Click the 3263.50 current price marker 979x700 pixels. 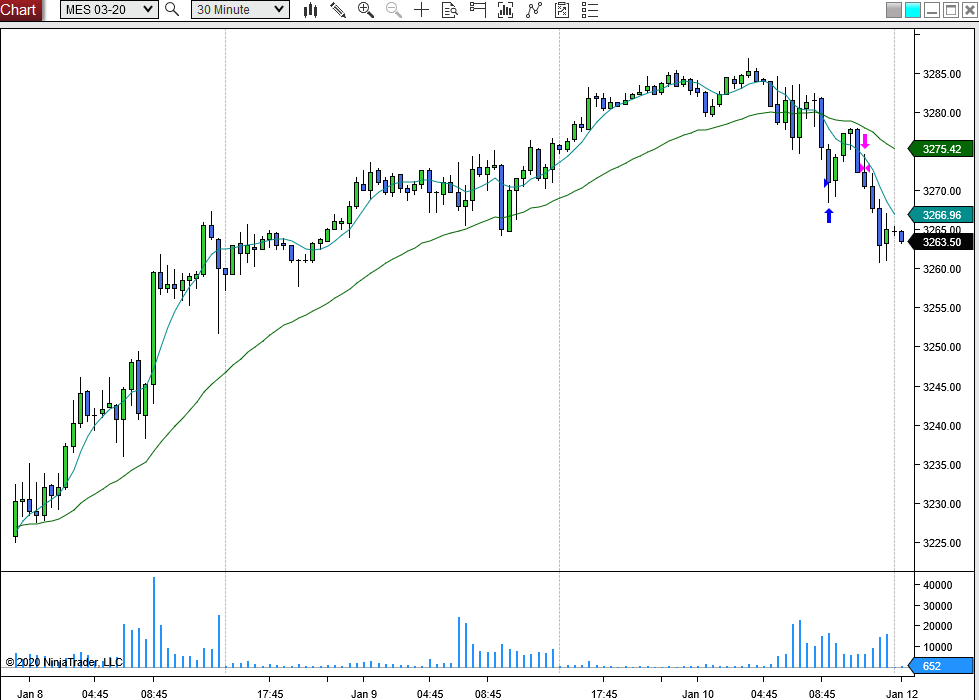[x=942, y=242]
